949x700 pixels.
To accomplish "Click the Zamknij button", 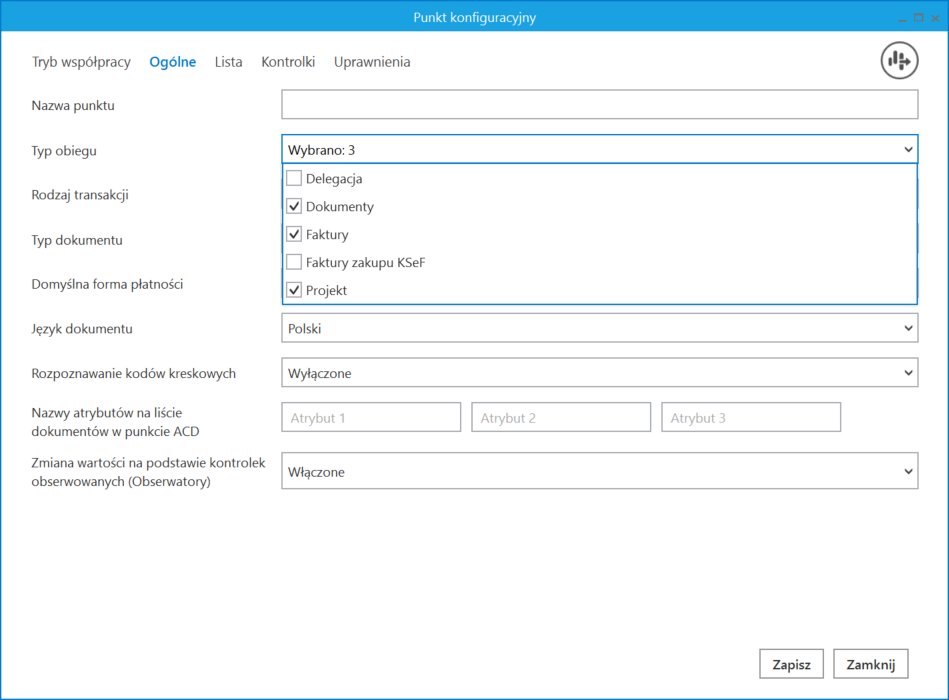I will click(x=870, y=664).
